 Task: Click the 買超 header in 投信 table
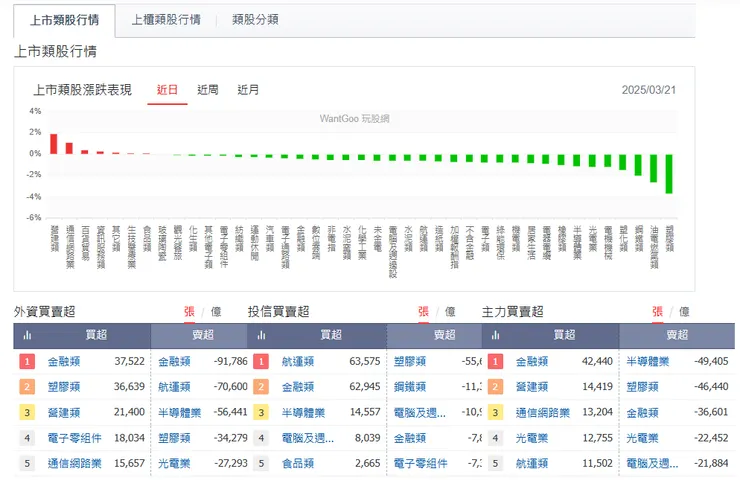pyautogui.click(x=331, y=335)
